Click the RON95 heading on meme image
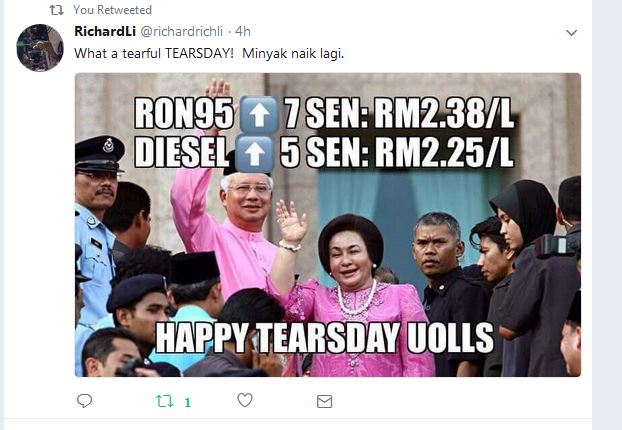This screenshot has height=430, width=622. pos(184,114)
